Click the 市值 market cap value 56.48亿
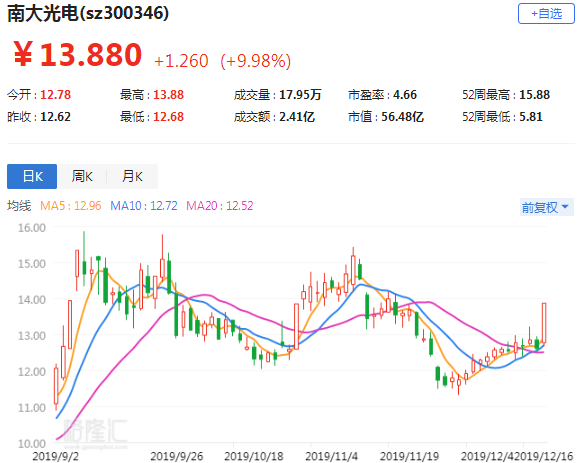The image size is (588, 463). (x=402, y=117)
